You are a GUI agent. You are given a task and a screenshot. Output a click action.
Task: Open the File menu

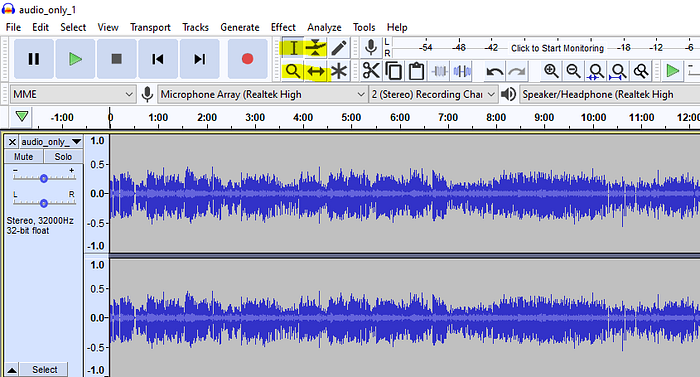tap(13, 27)
